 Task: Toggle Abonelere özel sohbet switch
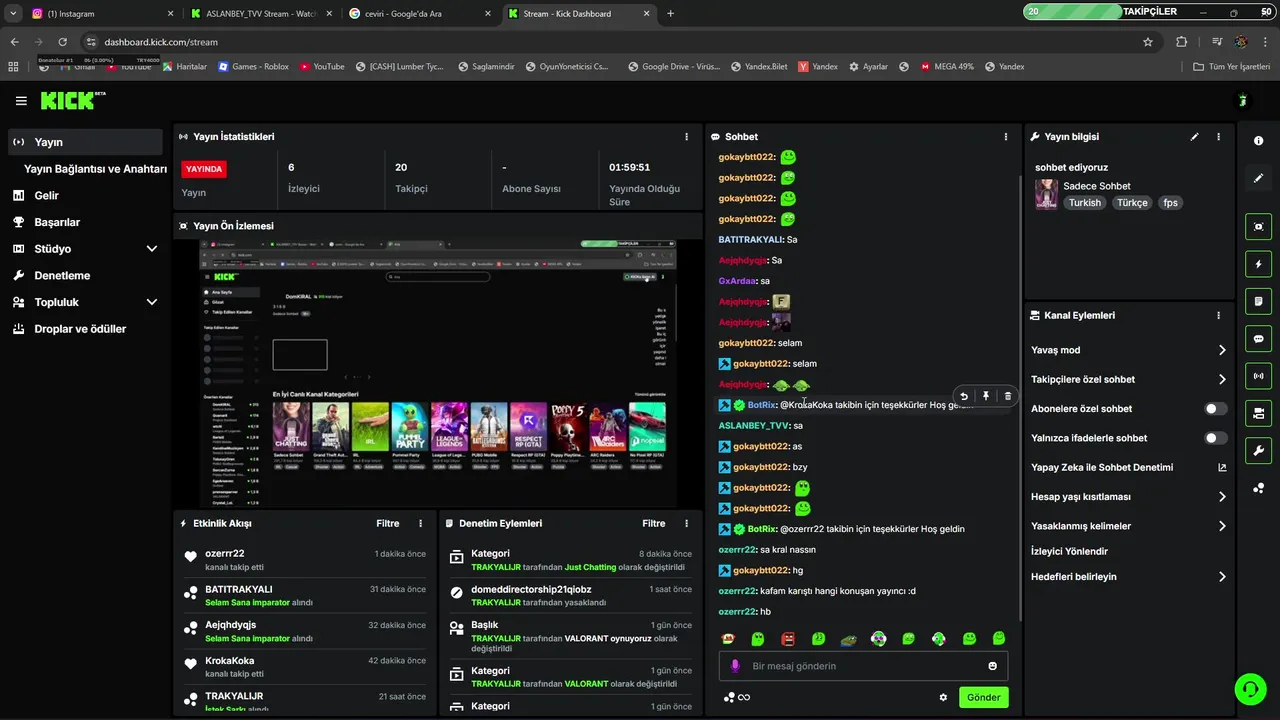tap(1216, 409)
